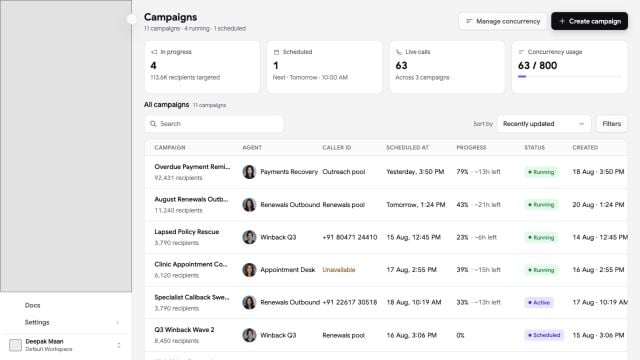Click the sidebar collapse handle
This screenshot has height=360, width=640.
click(x=131, y=19)
